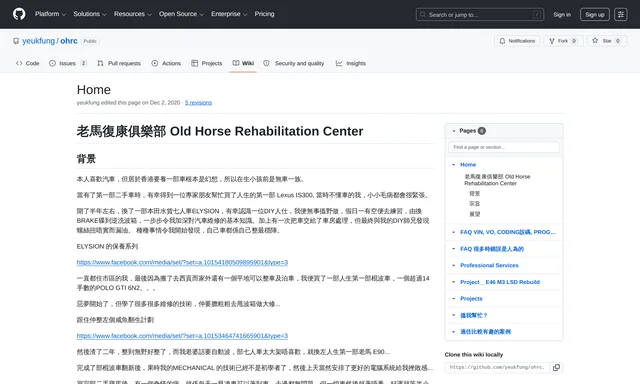640x384 pixels.
Task: Expand the Platform menu
Action: point(50,14)
